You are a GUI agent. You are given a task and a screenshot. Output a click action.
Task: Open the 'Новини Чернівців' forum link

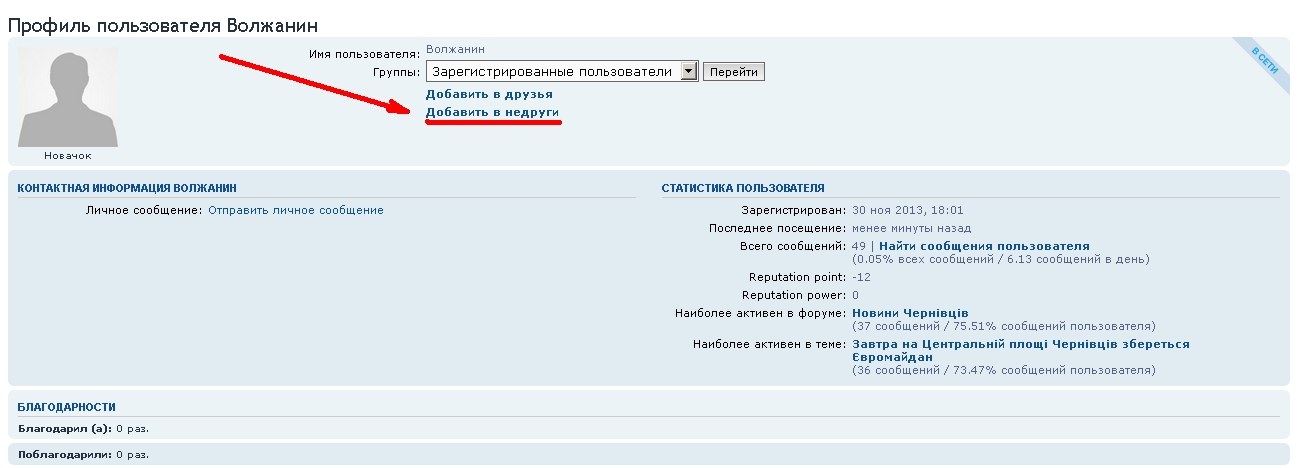[x=910, y=313]
